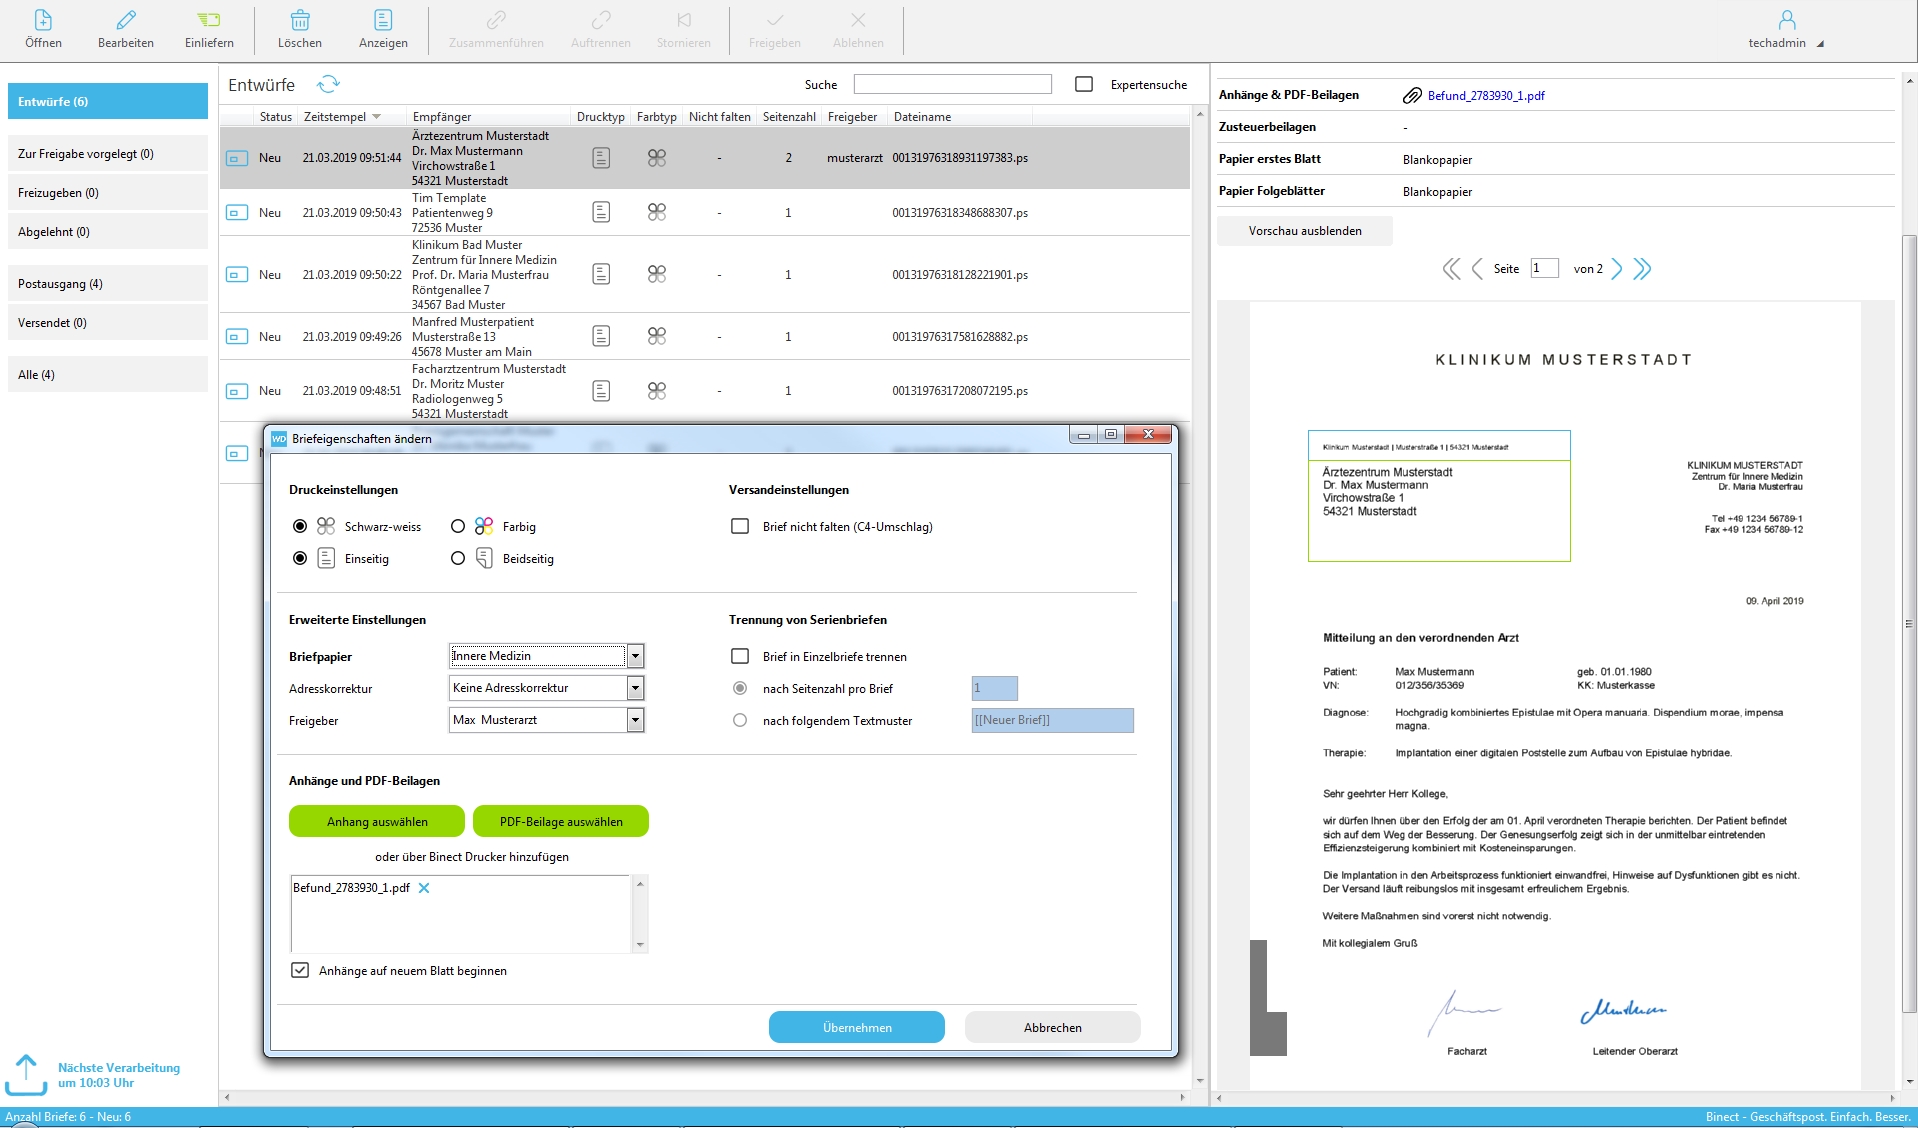This screenshot has height=1128, width=1918.
Task: Click the Löschen trash icon
Action: 300,21
